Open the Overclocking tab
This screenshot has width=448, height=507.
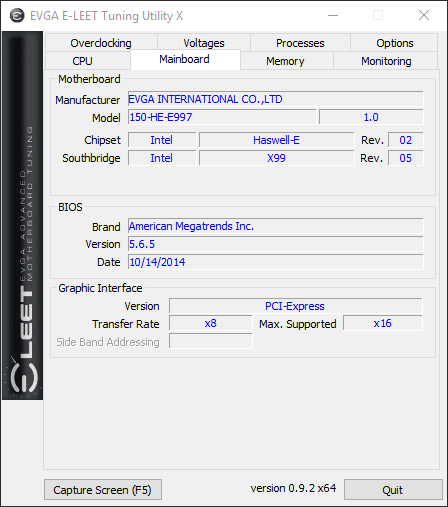coord(101,43)
